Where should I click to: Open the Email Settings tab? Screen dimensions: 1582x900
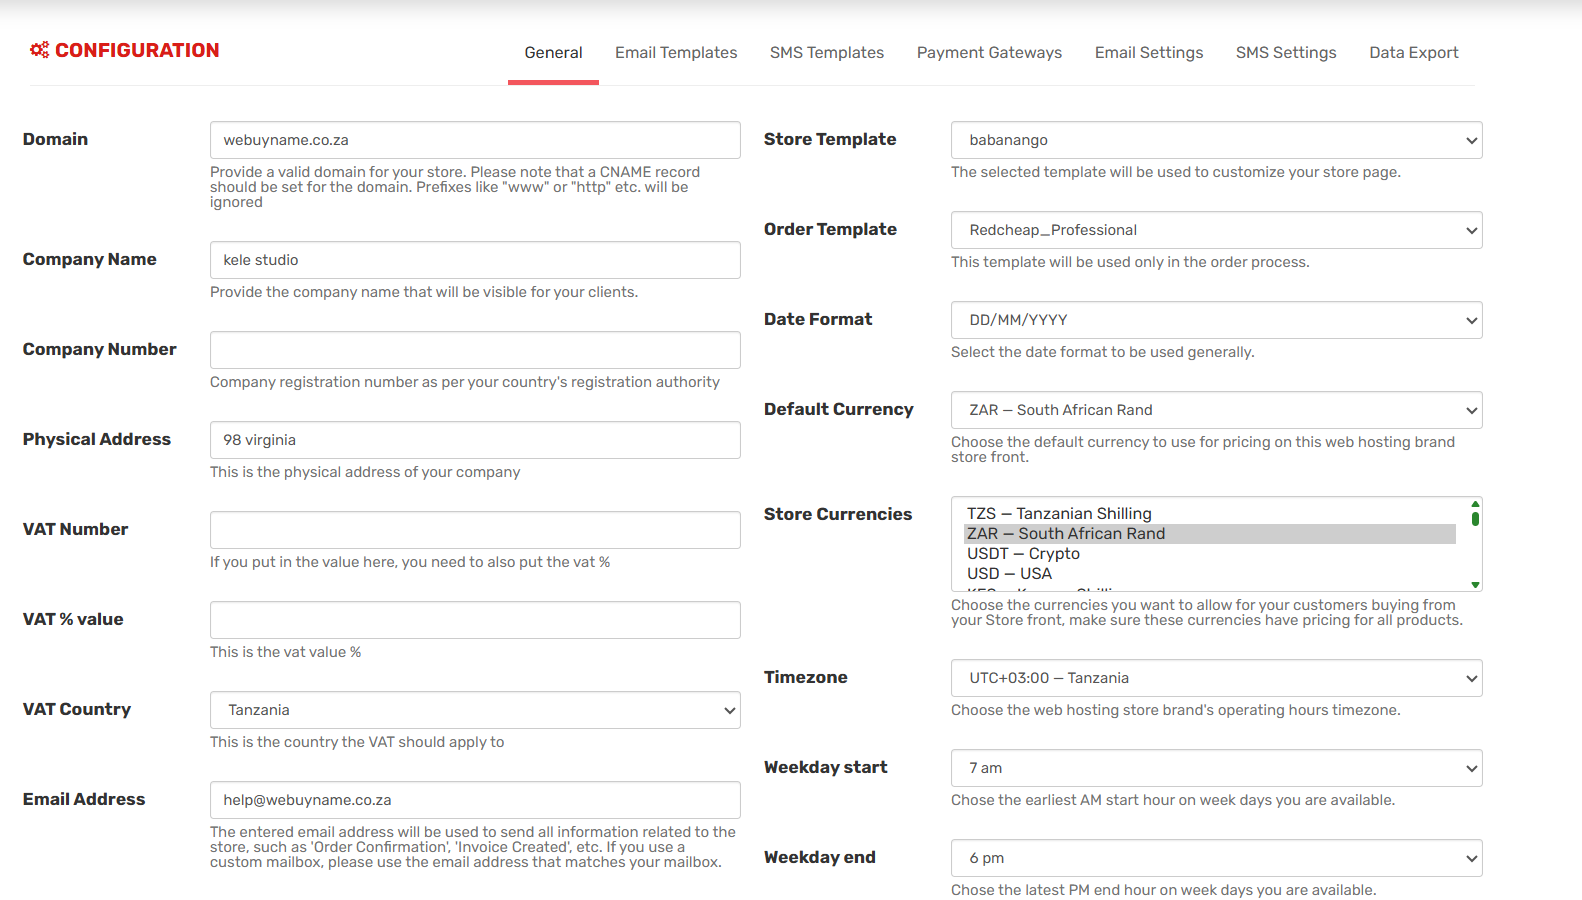coord(1149,53)
